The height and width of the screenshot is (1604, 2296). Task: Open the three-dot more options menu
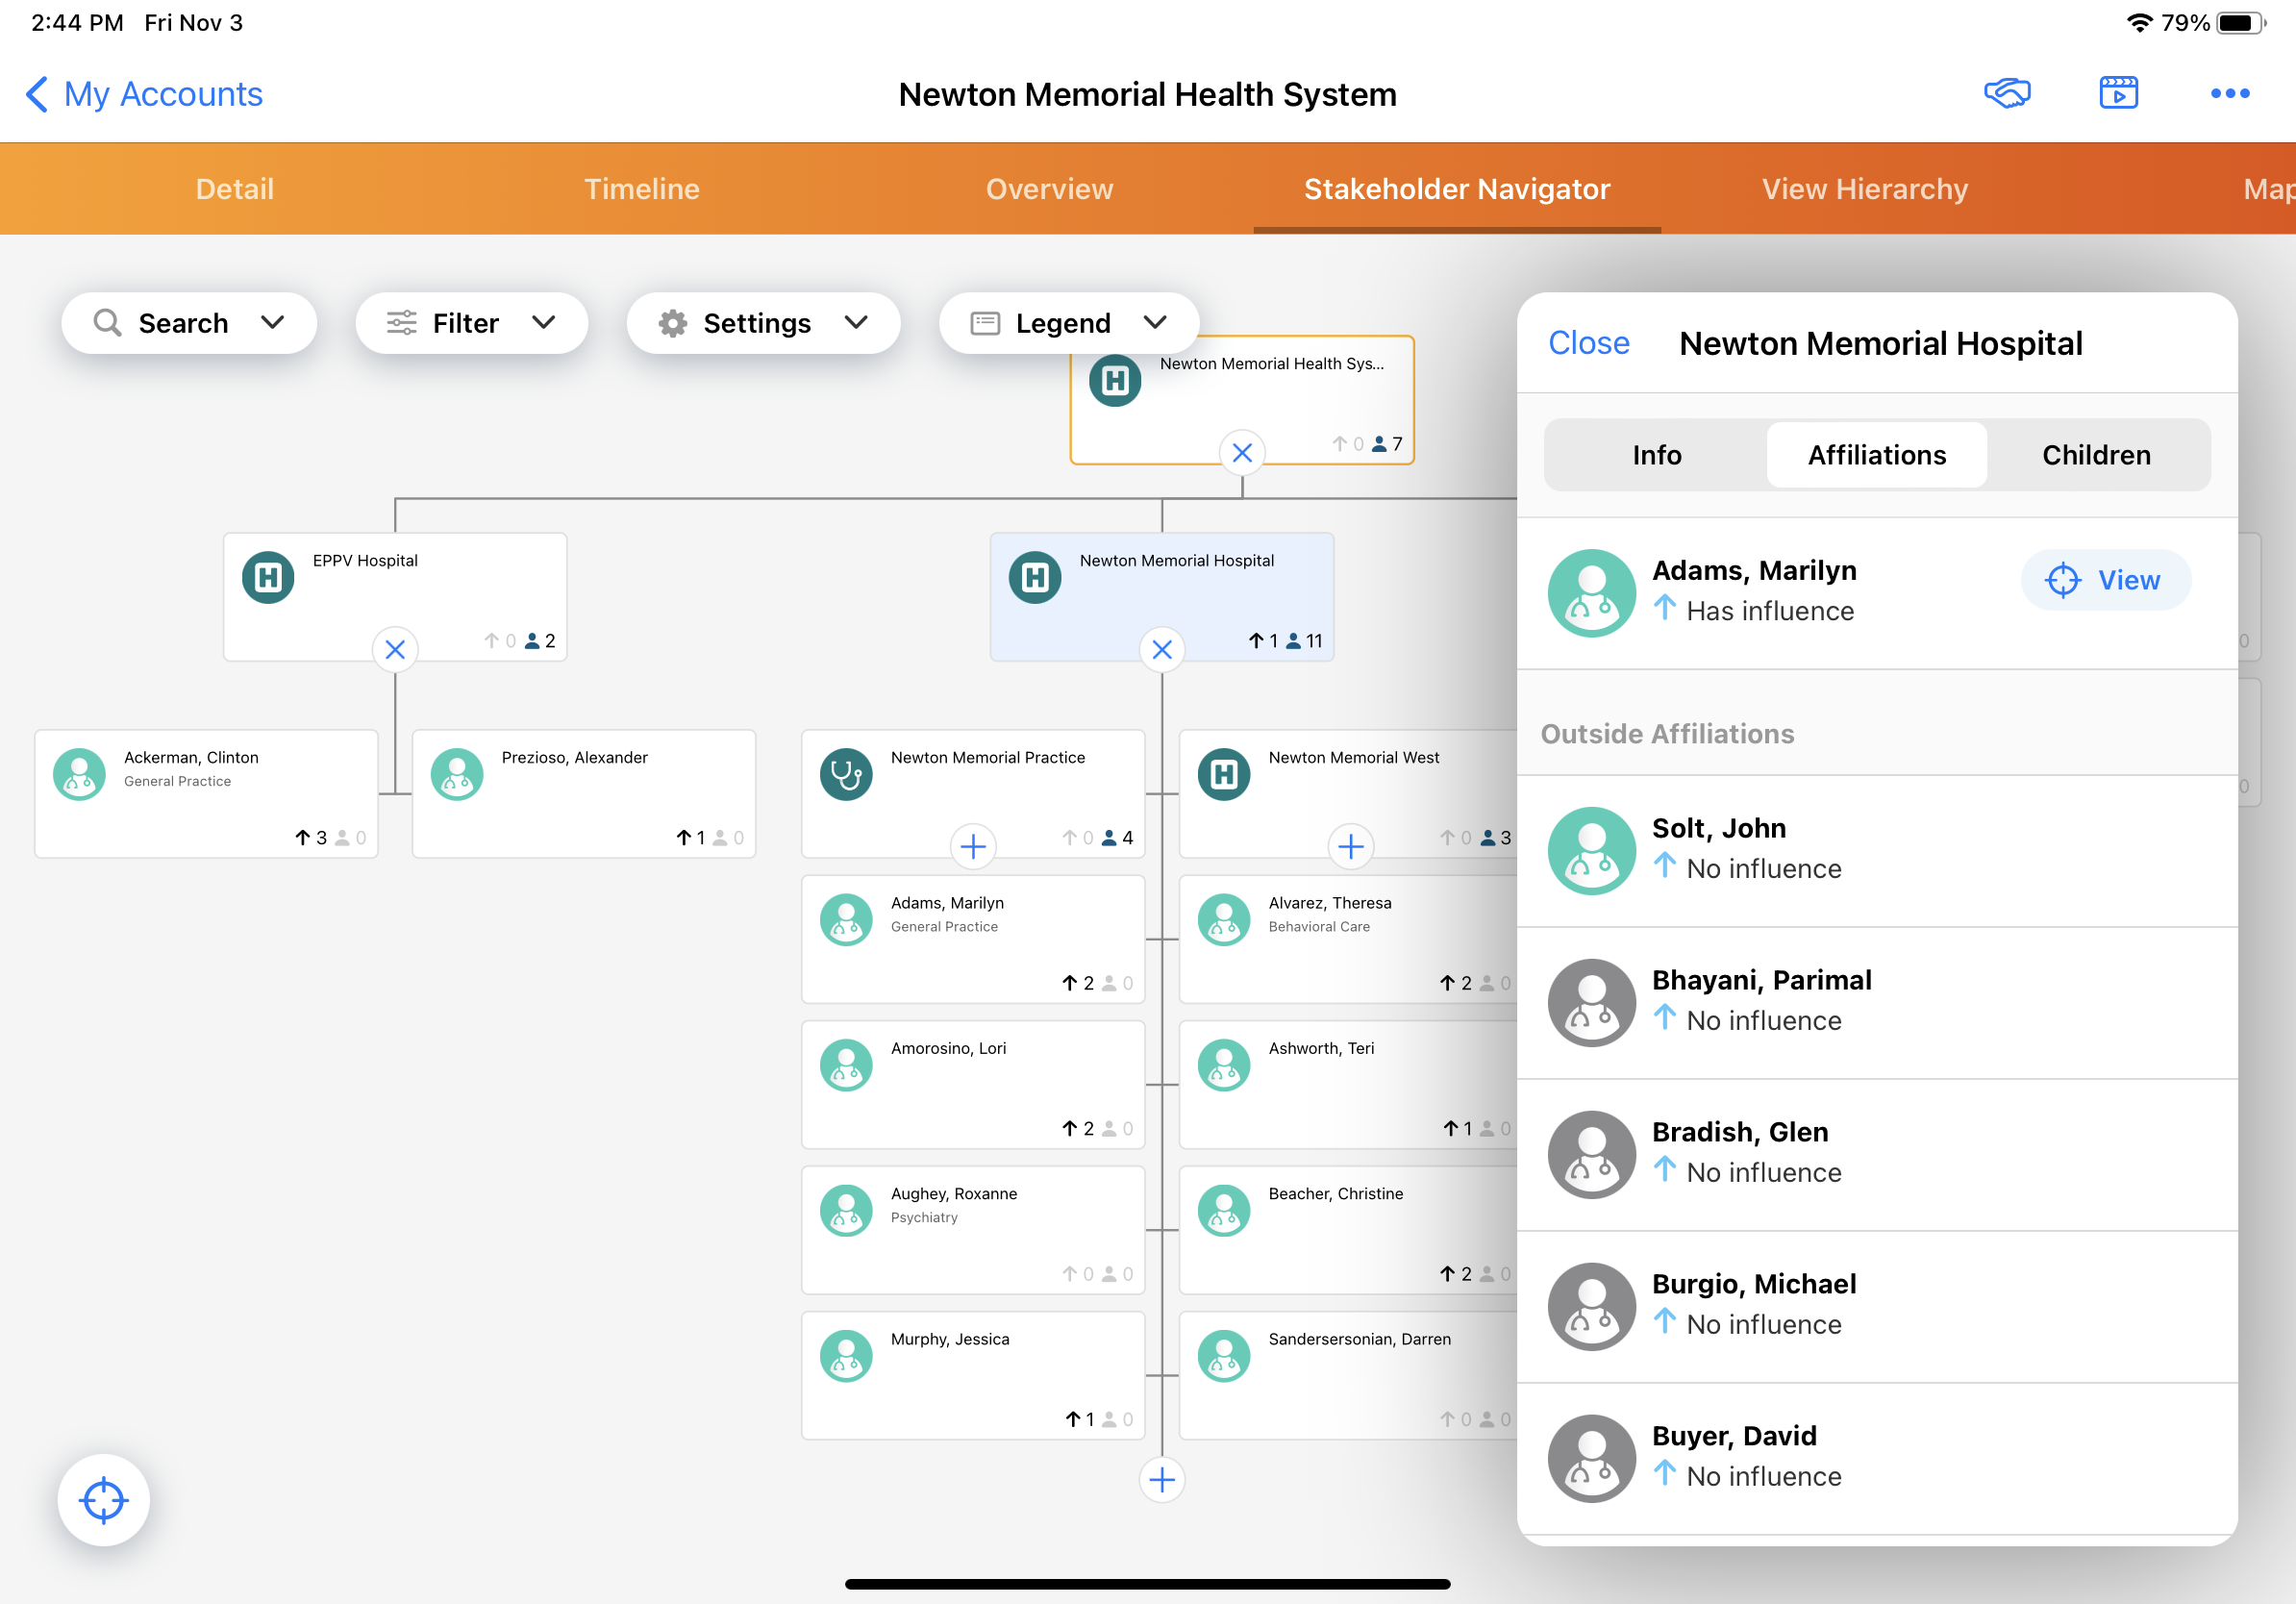click(x=2229, y=93)
